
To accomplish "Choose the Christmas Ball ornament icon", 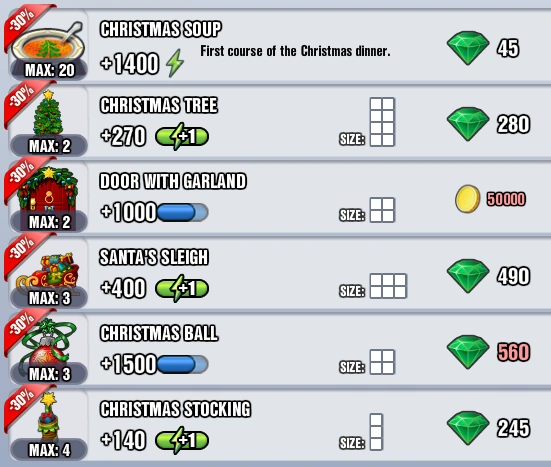I will pyautogui.click(x=48, y=343).
